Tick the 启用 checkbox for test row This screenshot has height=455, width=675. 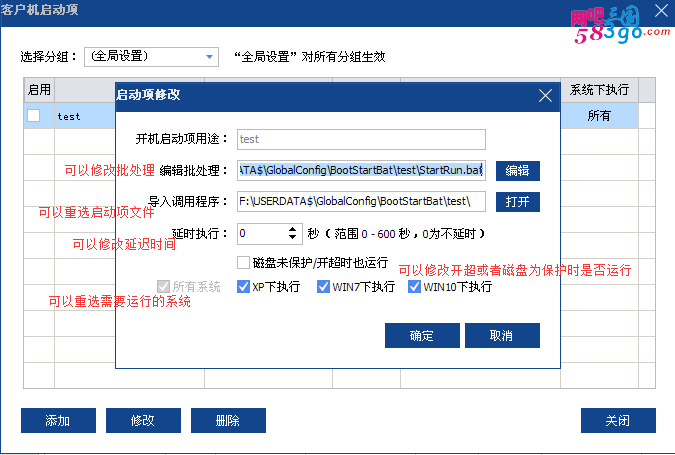[34, 115]
